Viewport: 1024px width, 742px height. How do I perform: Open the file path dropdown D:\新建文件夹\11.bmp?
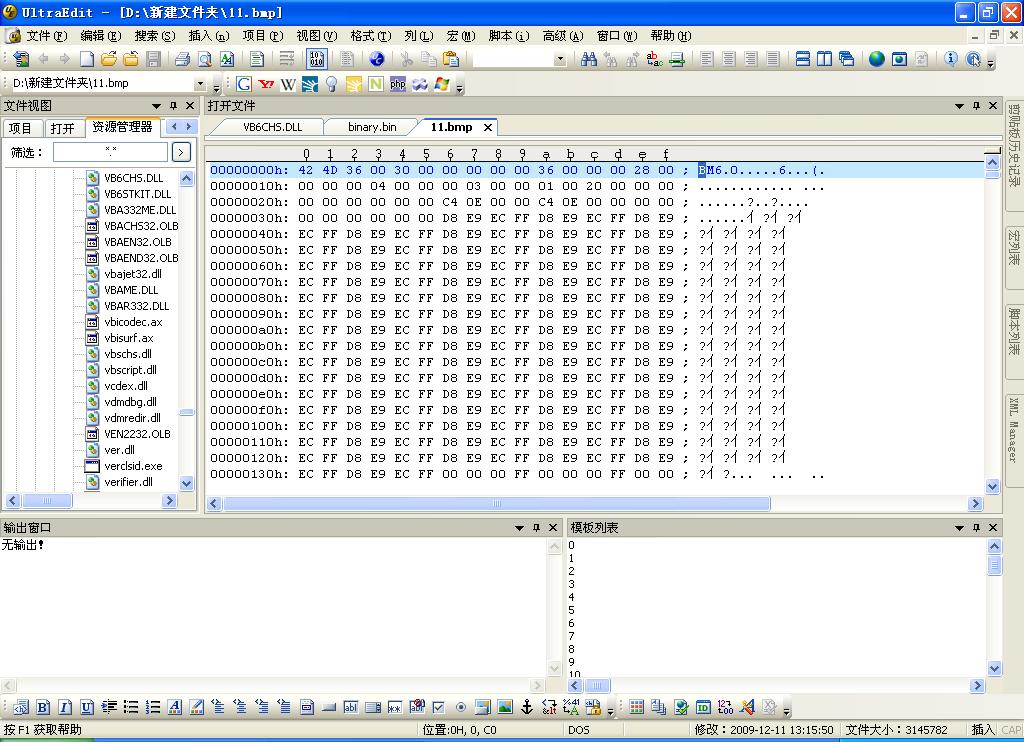coord(200,84)
